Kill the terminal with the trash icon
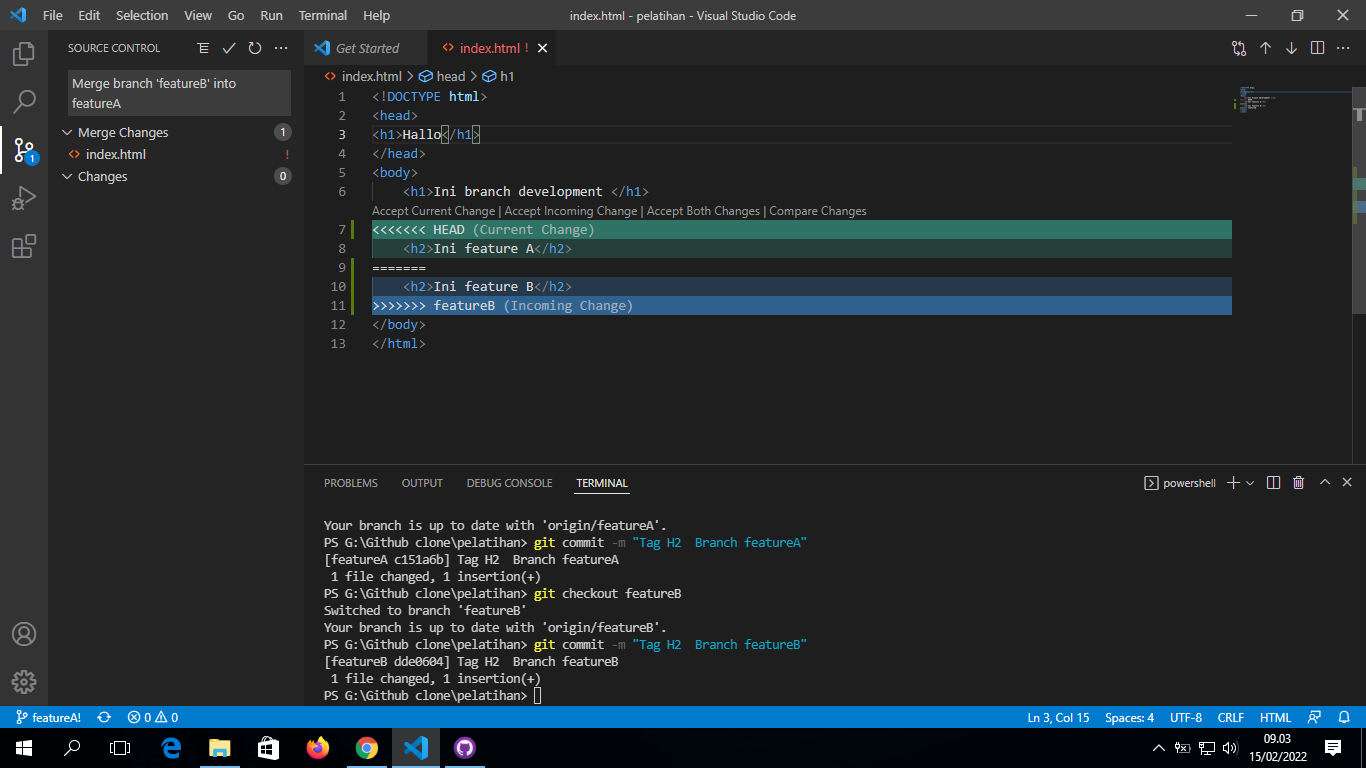Screen dimensions: 1366x768 tap(1298, 482)
